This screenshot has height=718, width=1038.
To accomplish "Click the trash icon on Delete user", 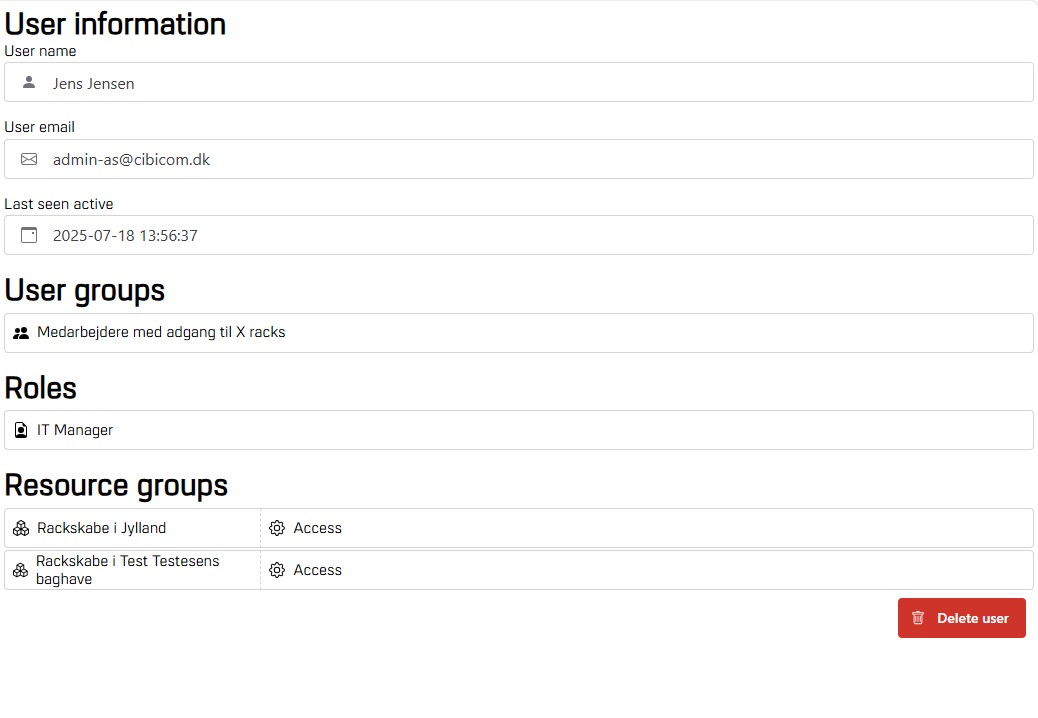I will click(x=918, y=618).
